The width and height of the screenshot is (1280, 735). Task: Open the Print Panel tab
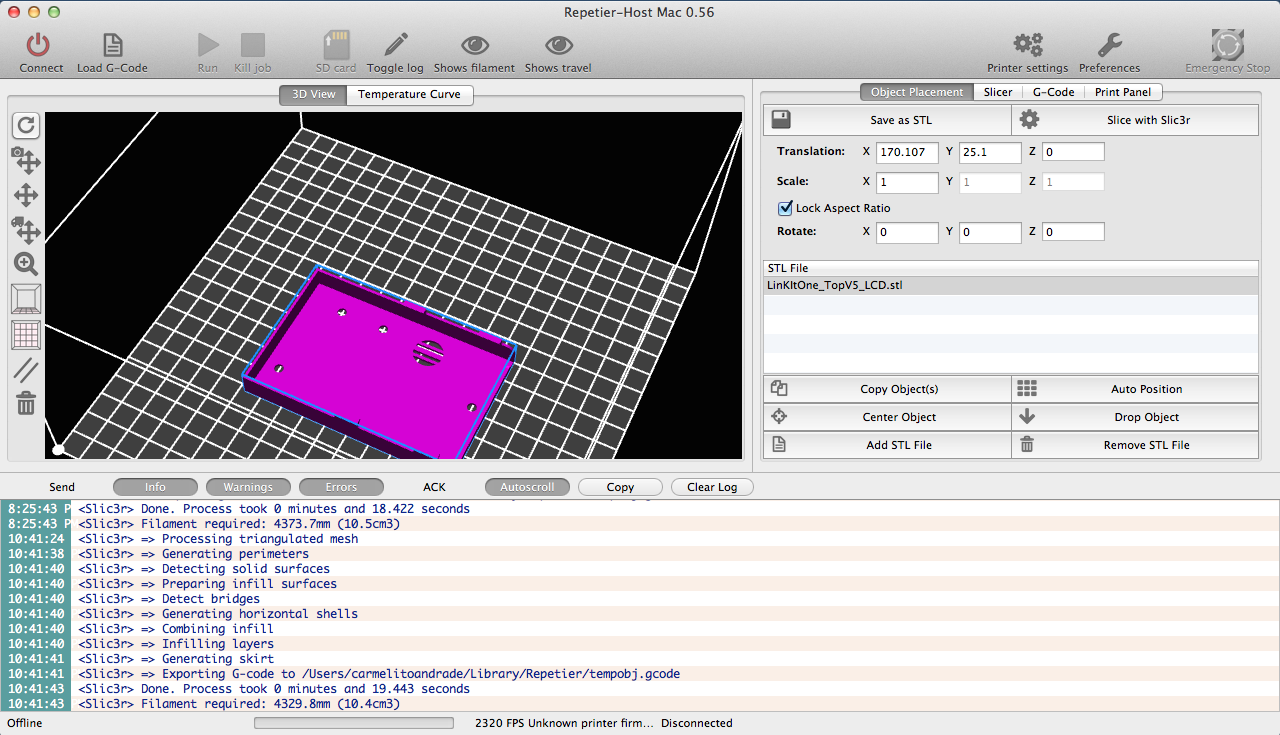pyautogui.click(x=1123, y=92)
